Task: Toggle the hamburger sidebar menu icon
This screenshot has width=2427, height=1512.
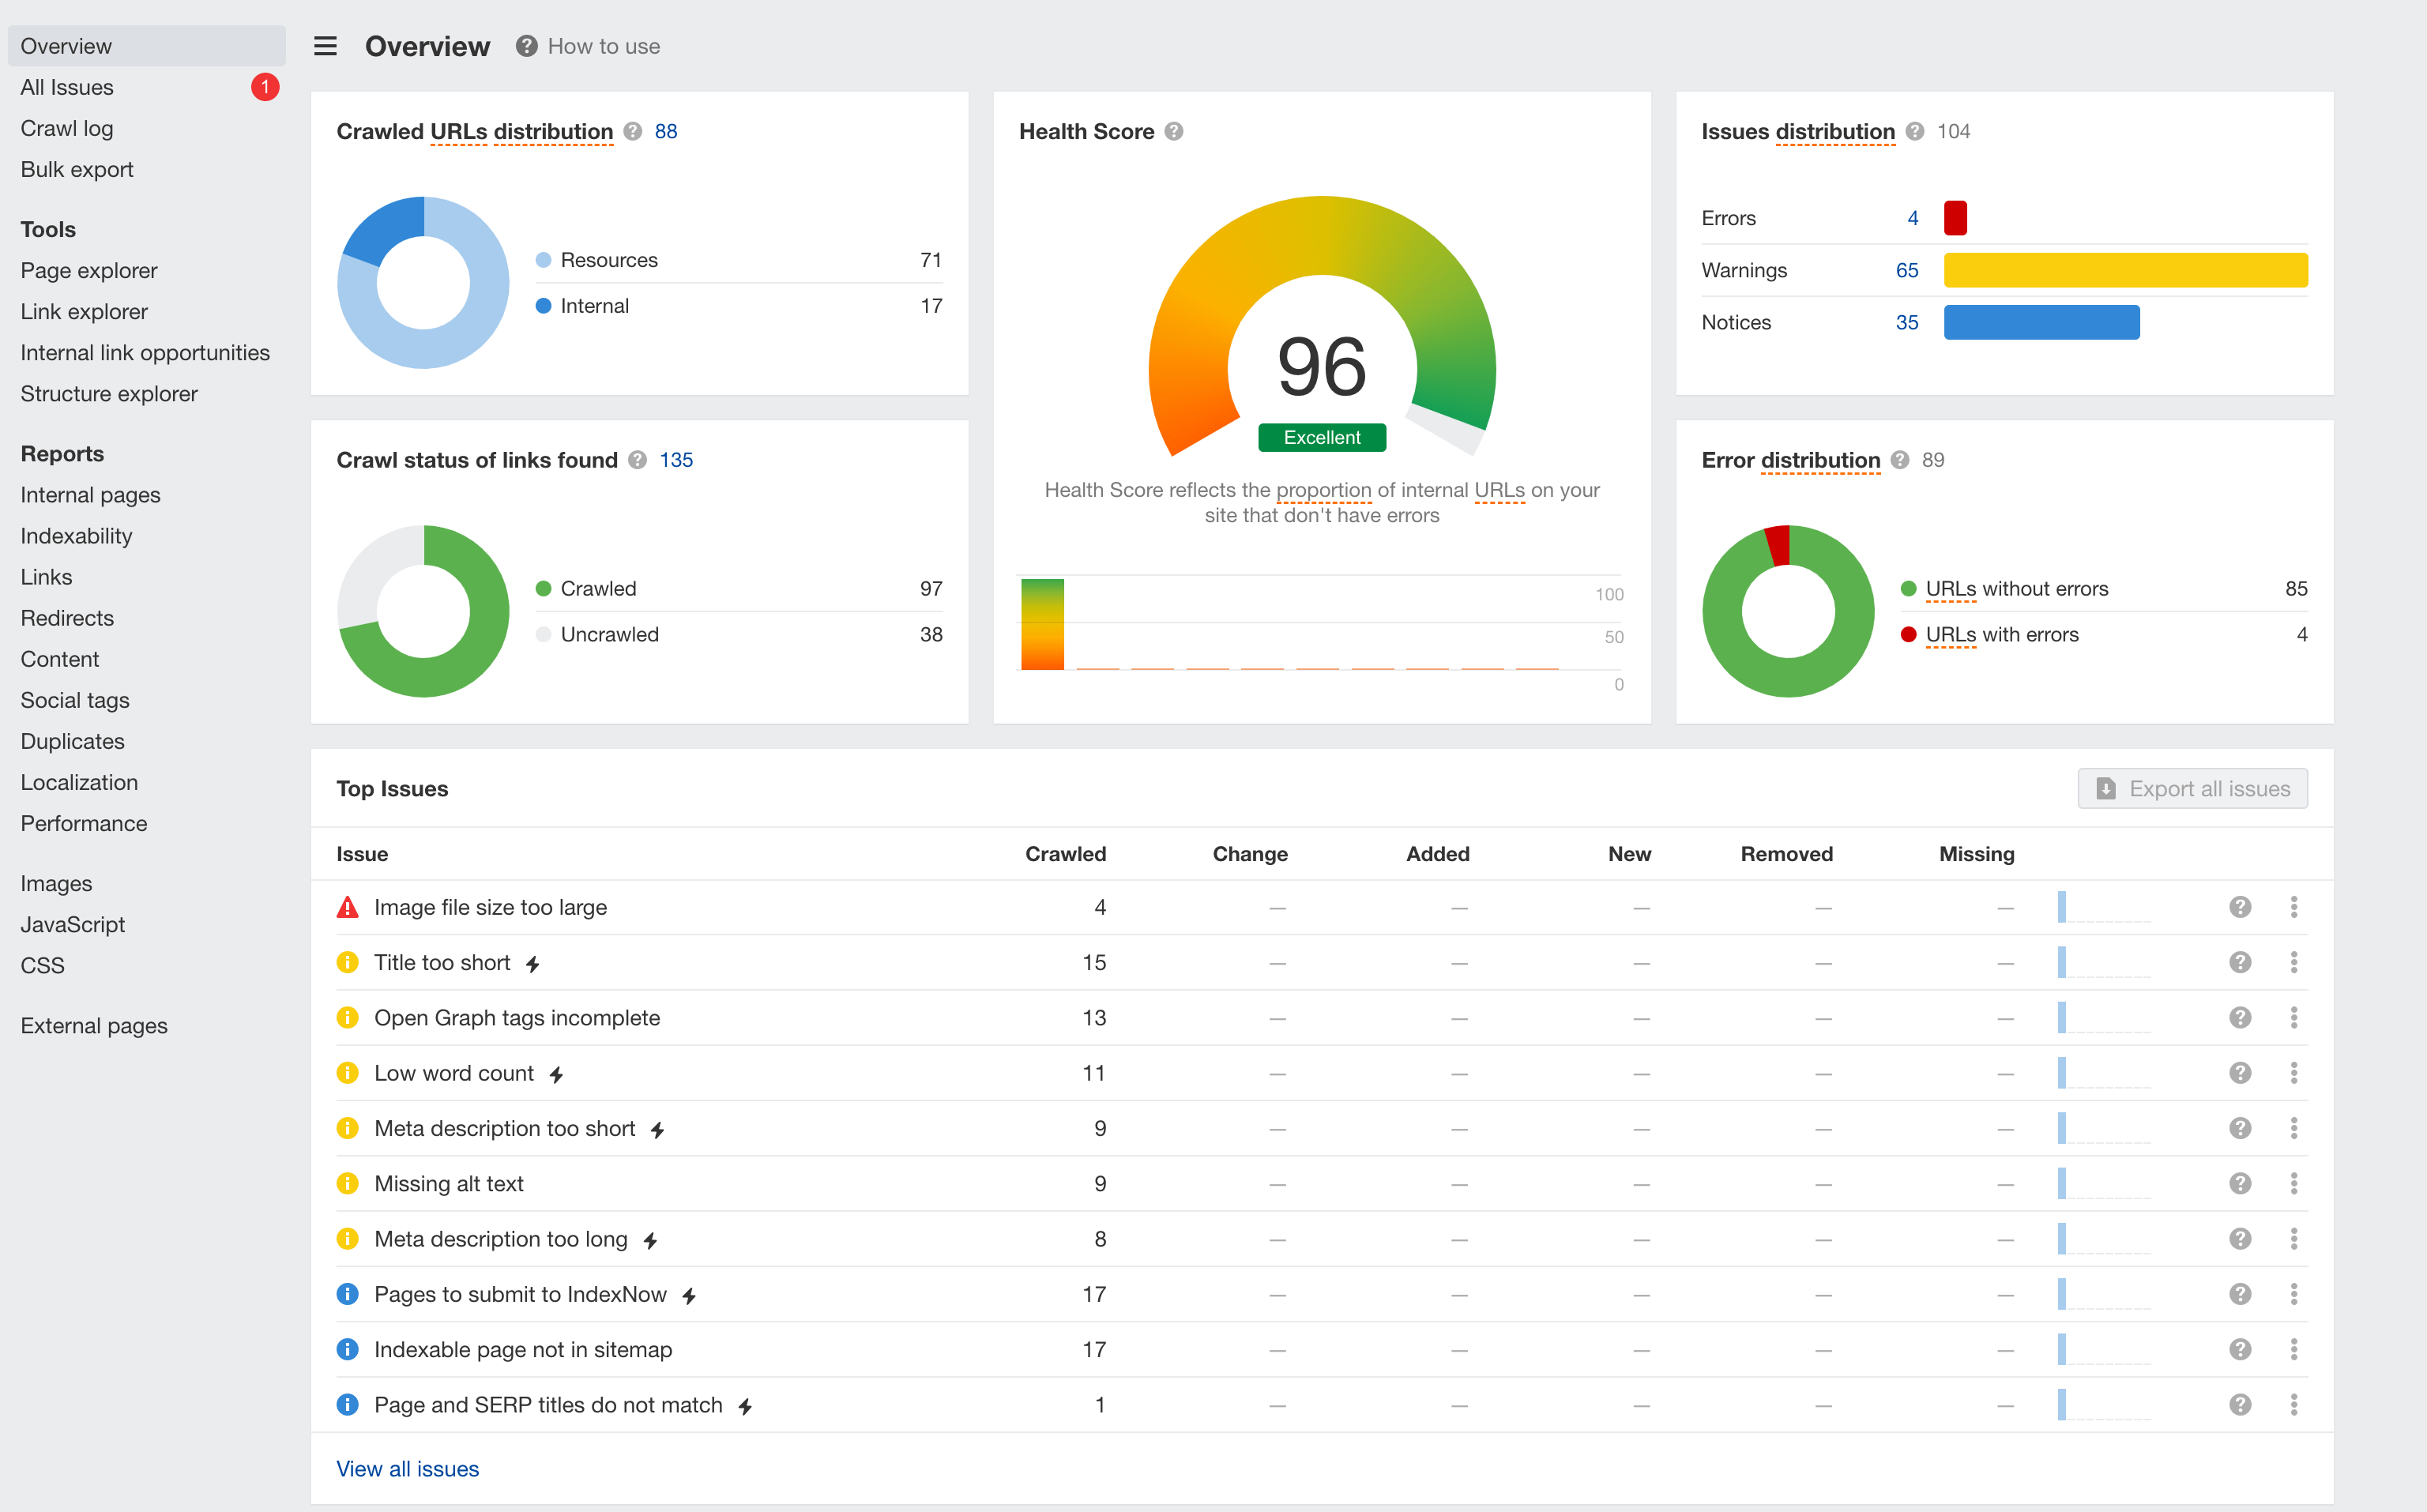Action: click(x=325, y=46)
